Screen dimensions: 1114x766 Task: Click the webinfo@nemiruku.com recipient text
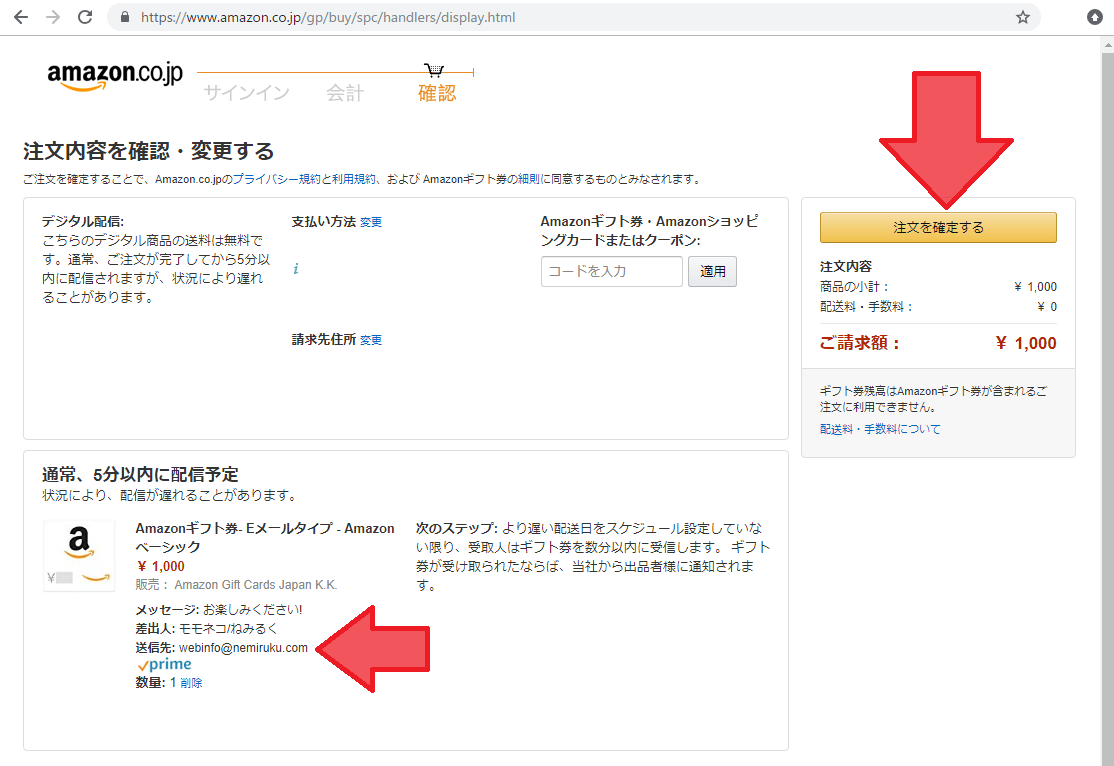[243, 648]
